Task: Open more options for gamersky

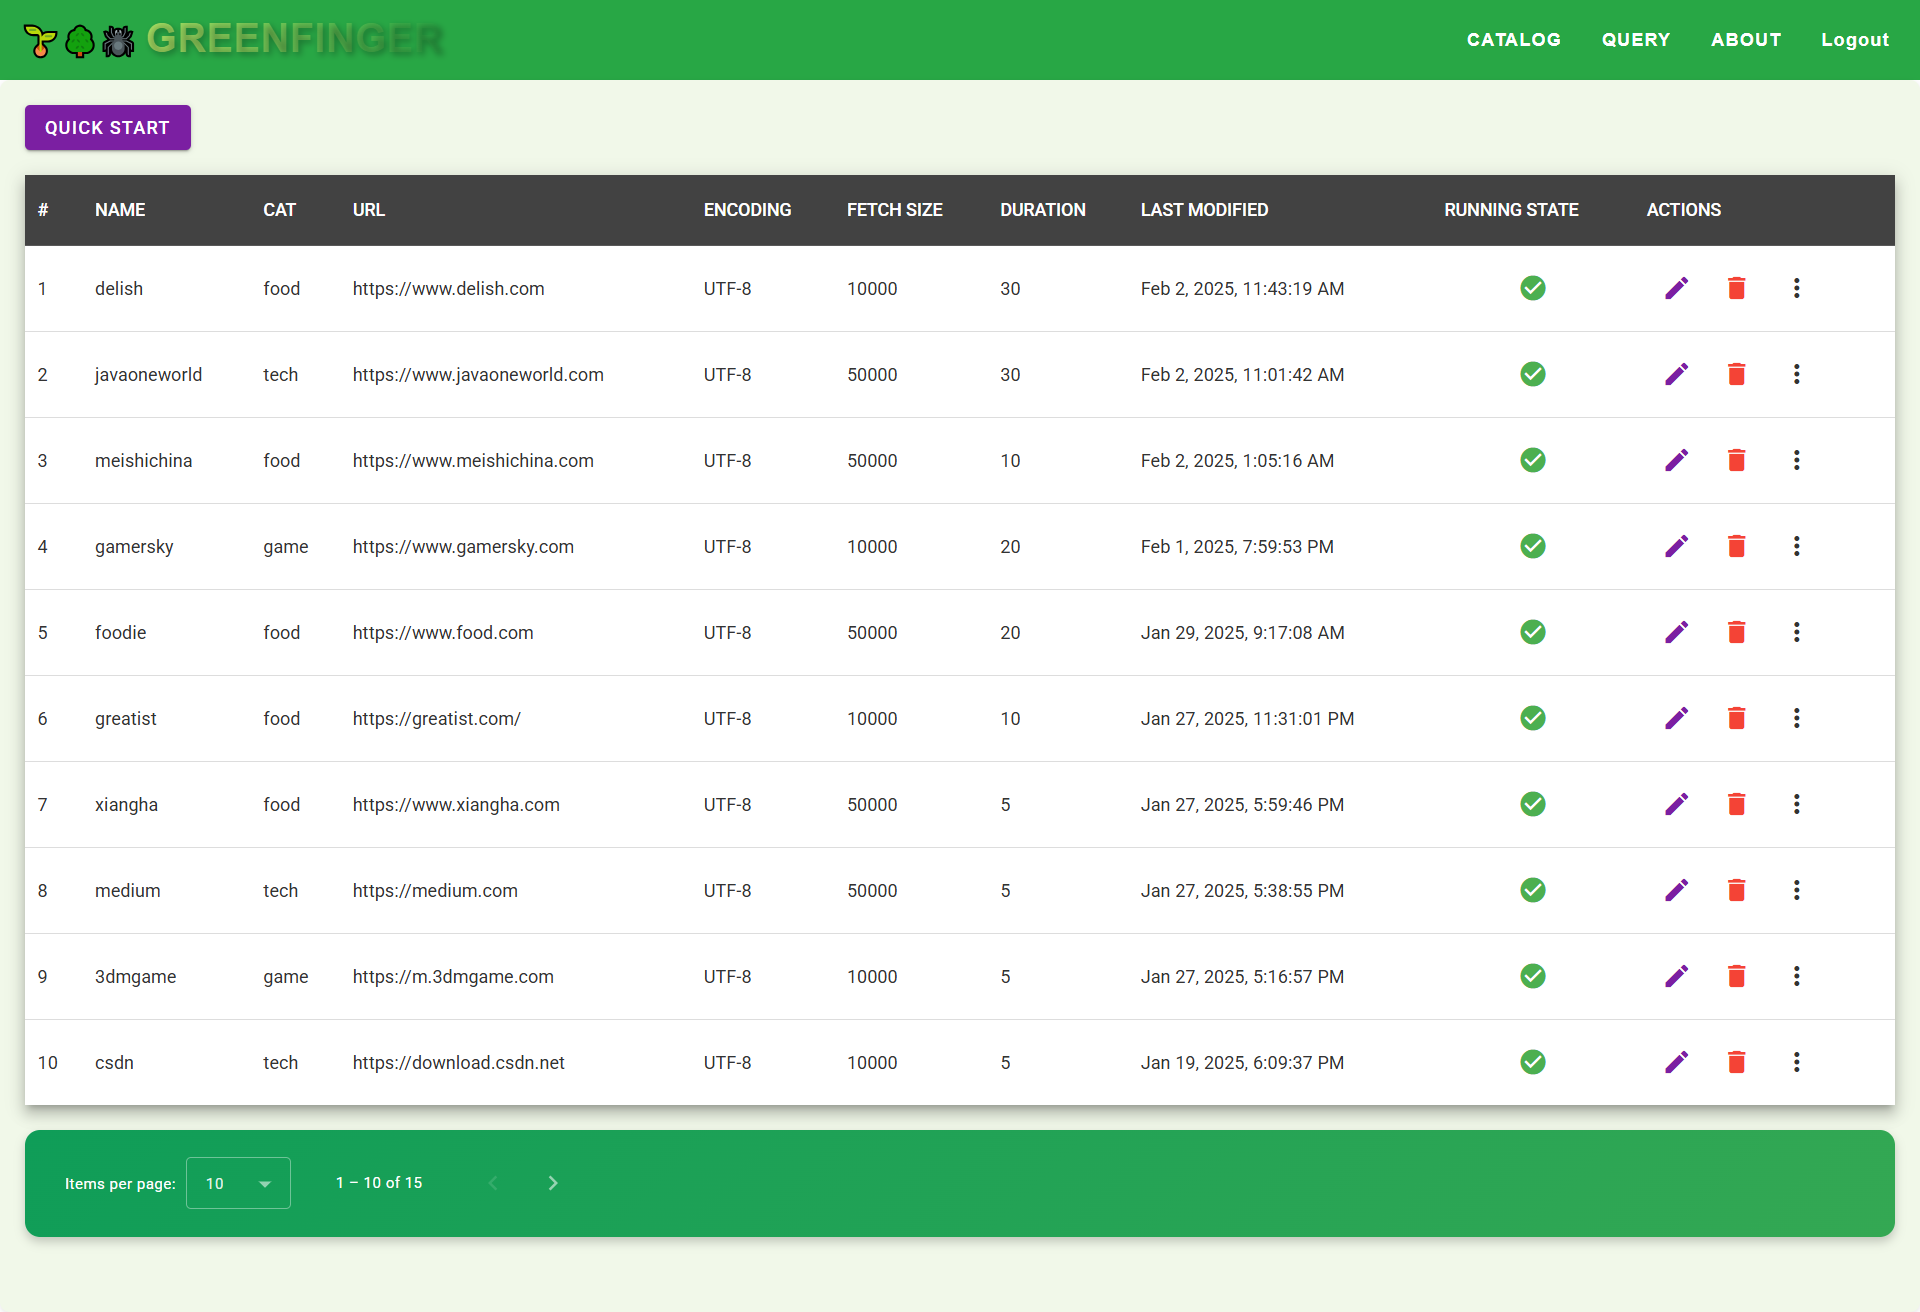Action: click(x=1797, y=546)
